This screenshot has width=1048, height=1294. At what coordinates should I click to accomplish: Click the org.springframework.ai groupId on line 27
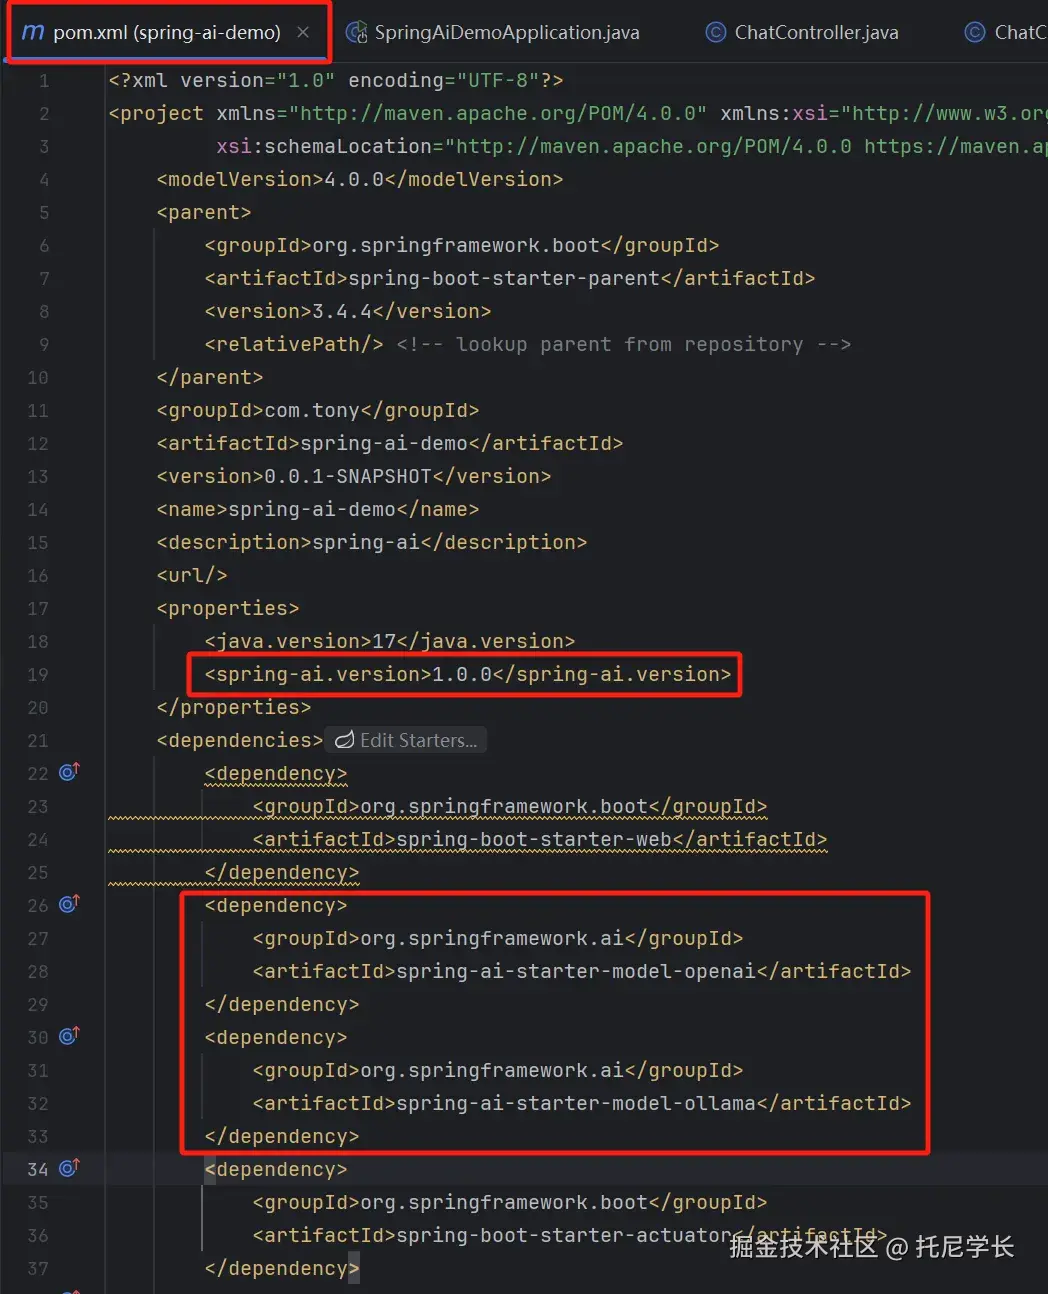coord(492,938)
